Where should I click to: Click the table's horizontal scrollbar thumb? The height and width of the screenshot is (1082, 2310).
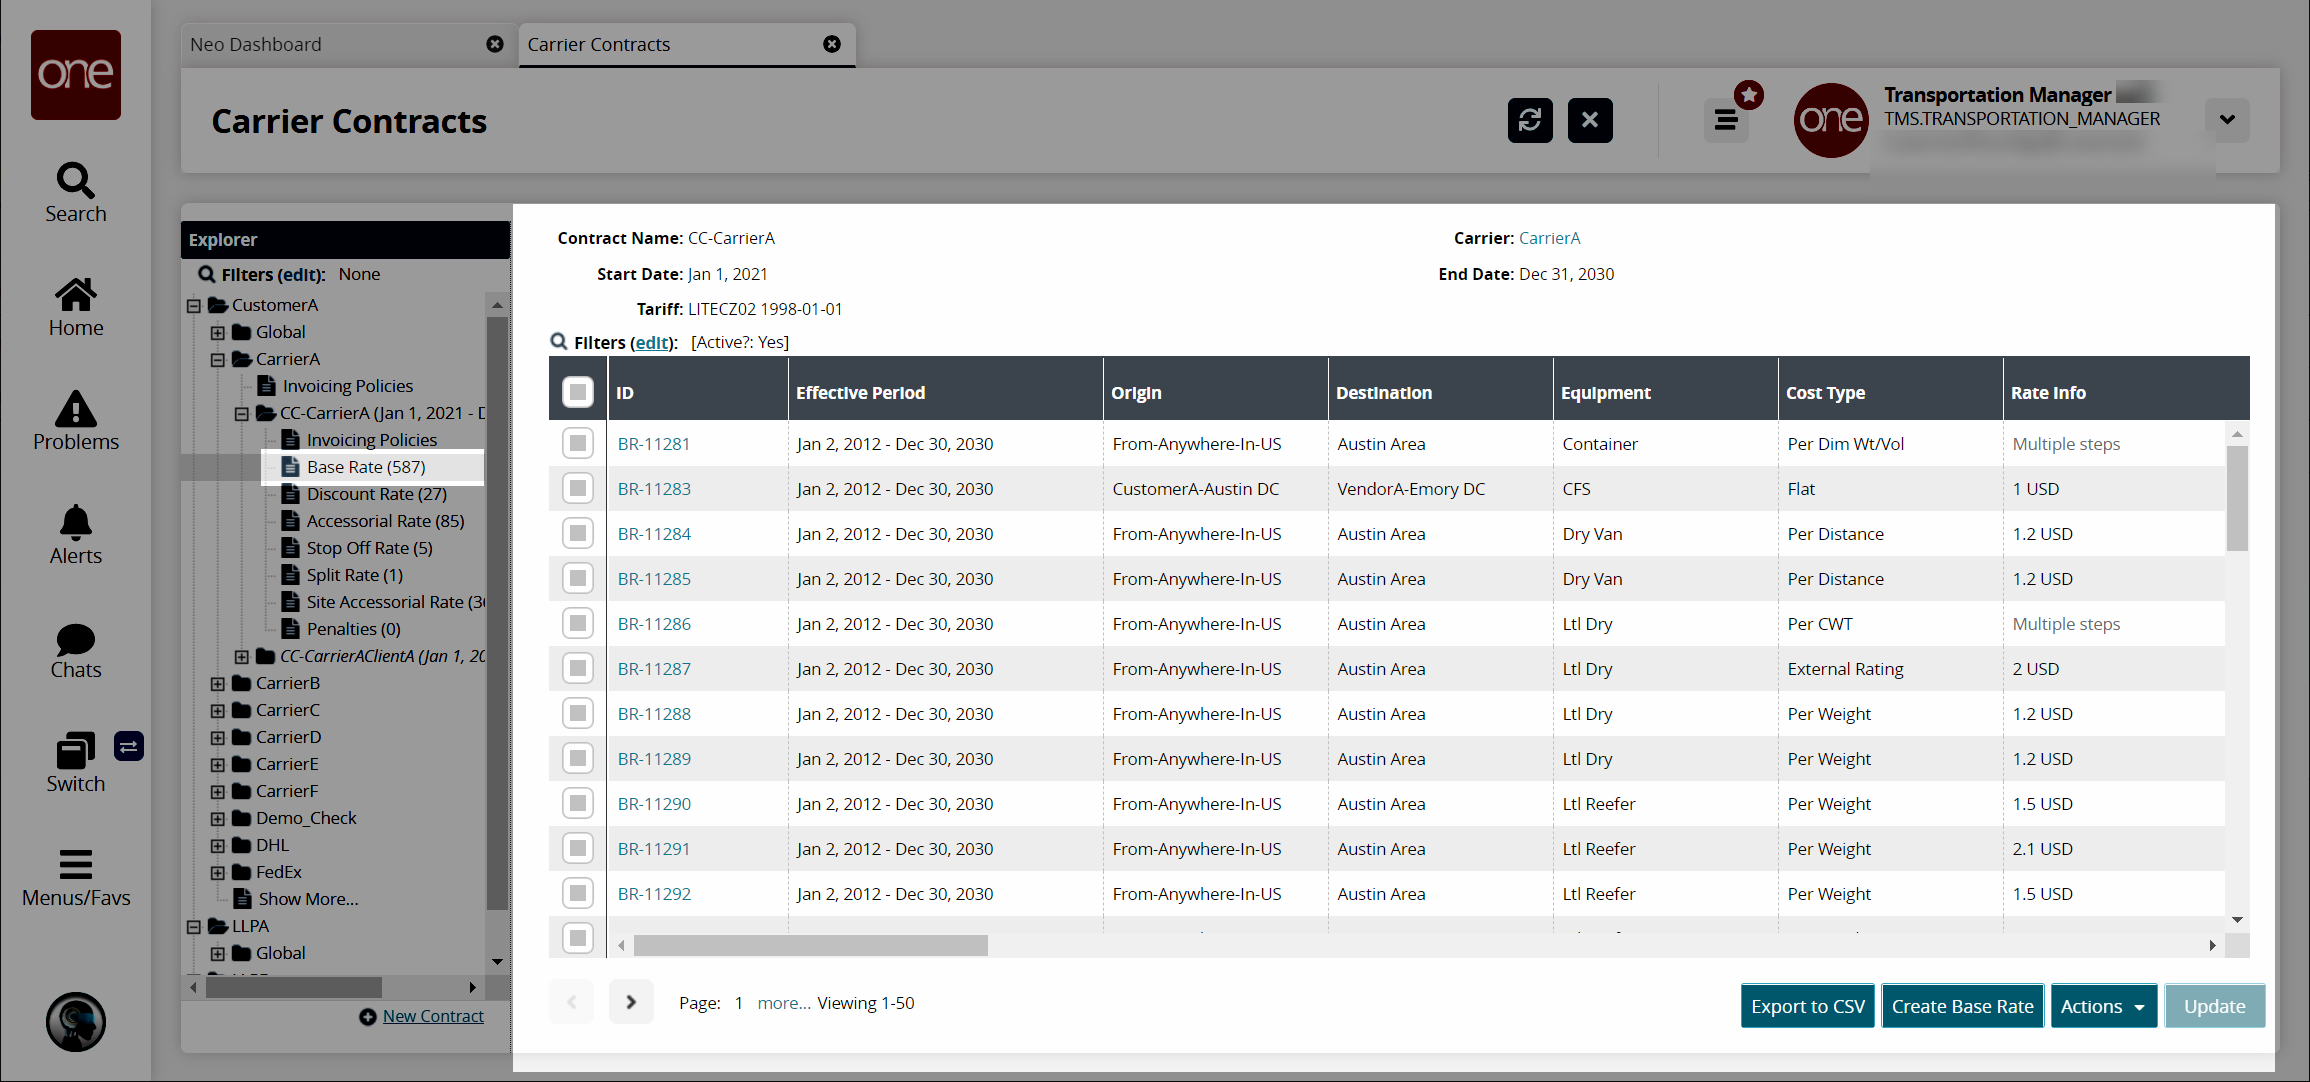[810, 945]
